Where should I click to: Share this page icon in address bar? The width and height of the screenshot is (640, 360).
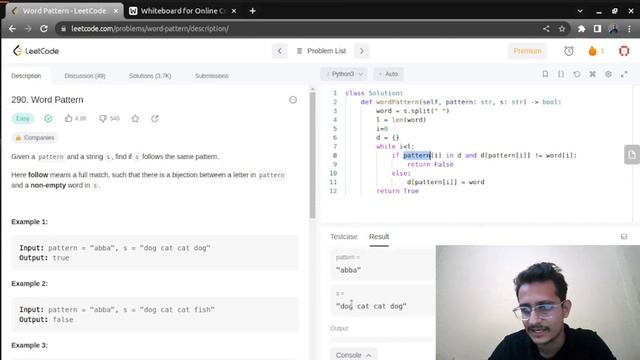546,29
